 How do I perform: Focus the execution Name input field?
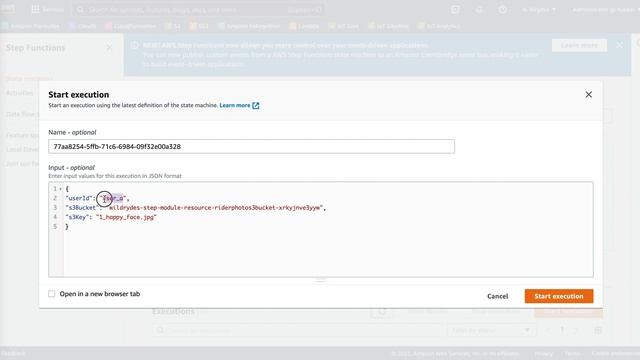point(251,147)
